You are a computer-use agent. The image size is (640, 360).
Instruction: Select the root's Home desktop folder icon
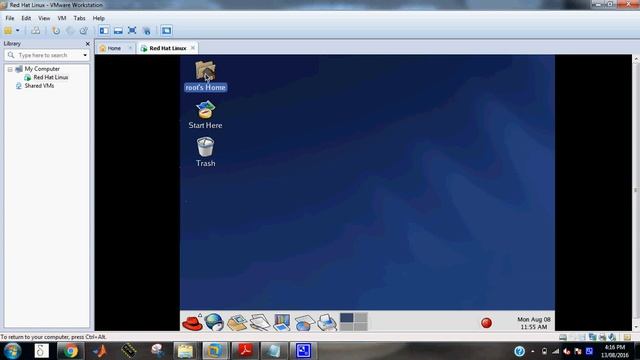pos(205,76)
